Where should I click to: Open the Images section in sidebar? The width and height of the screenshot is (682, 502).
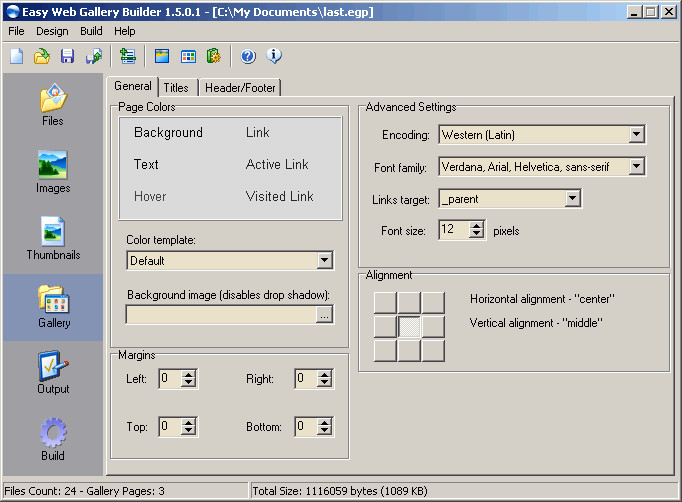pos(53,172)
